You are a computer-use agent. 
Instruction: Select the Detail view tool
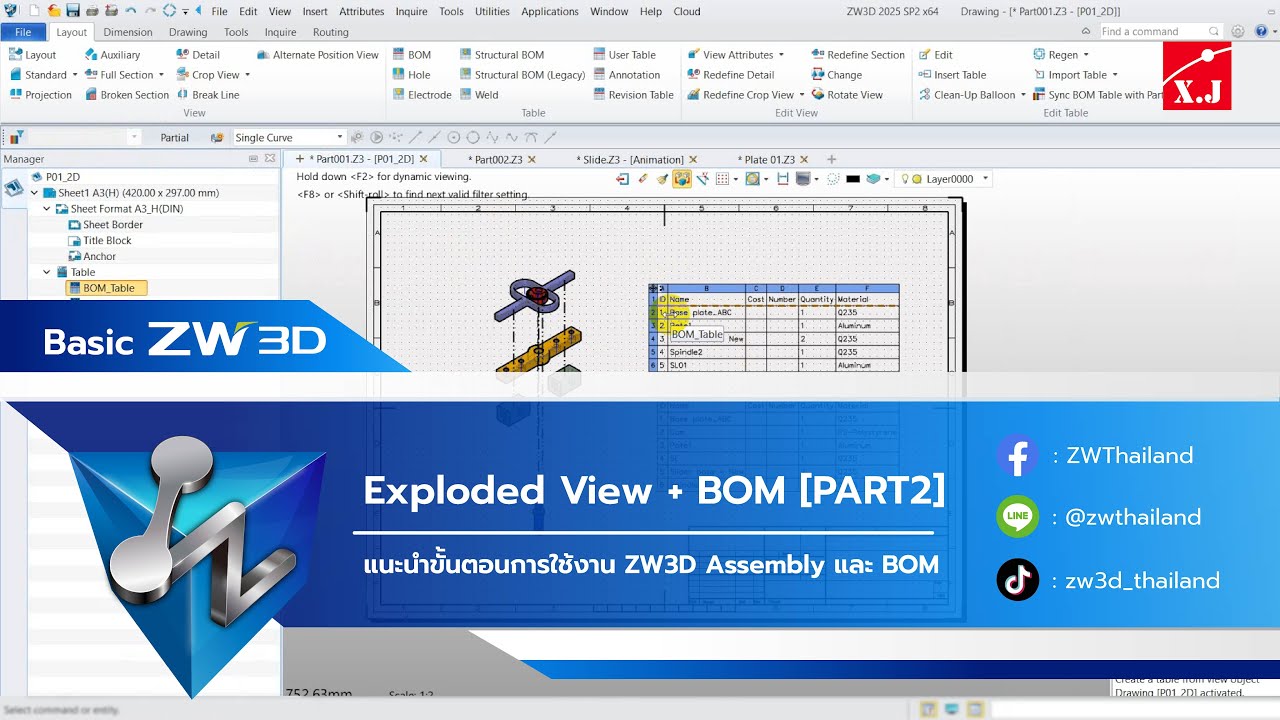[198, 55]
